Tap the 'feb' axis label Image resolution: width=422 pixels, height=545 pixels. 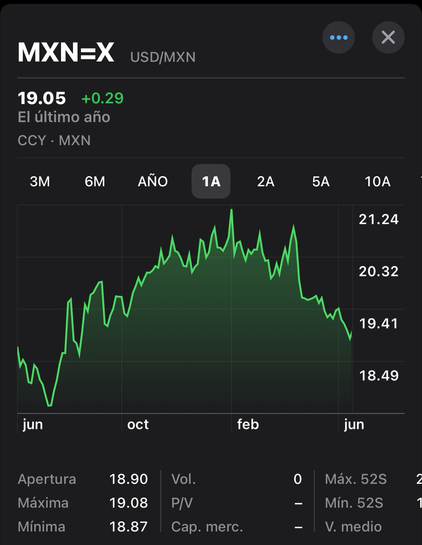(248, 424)
